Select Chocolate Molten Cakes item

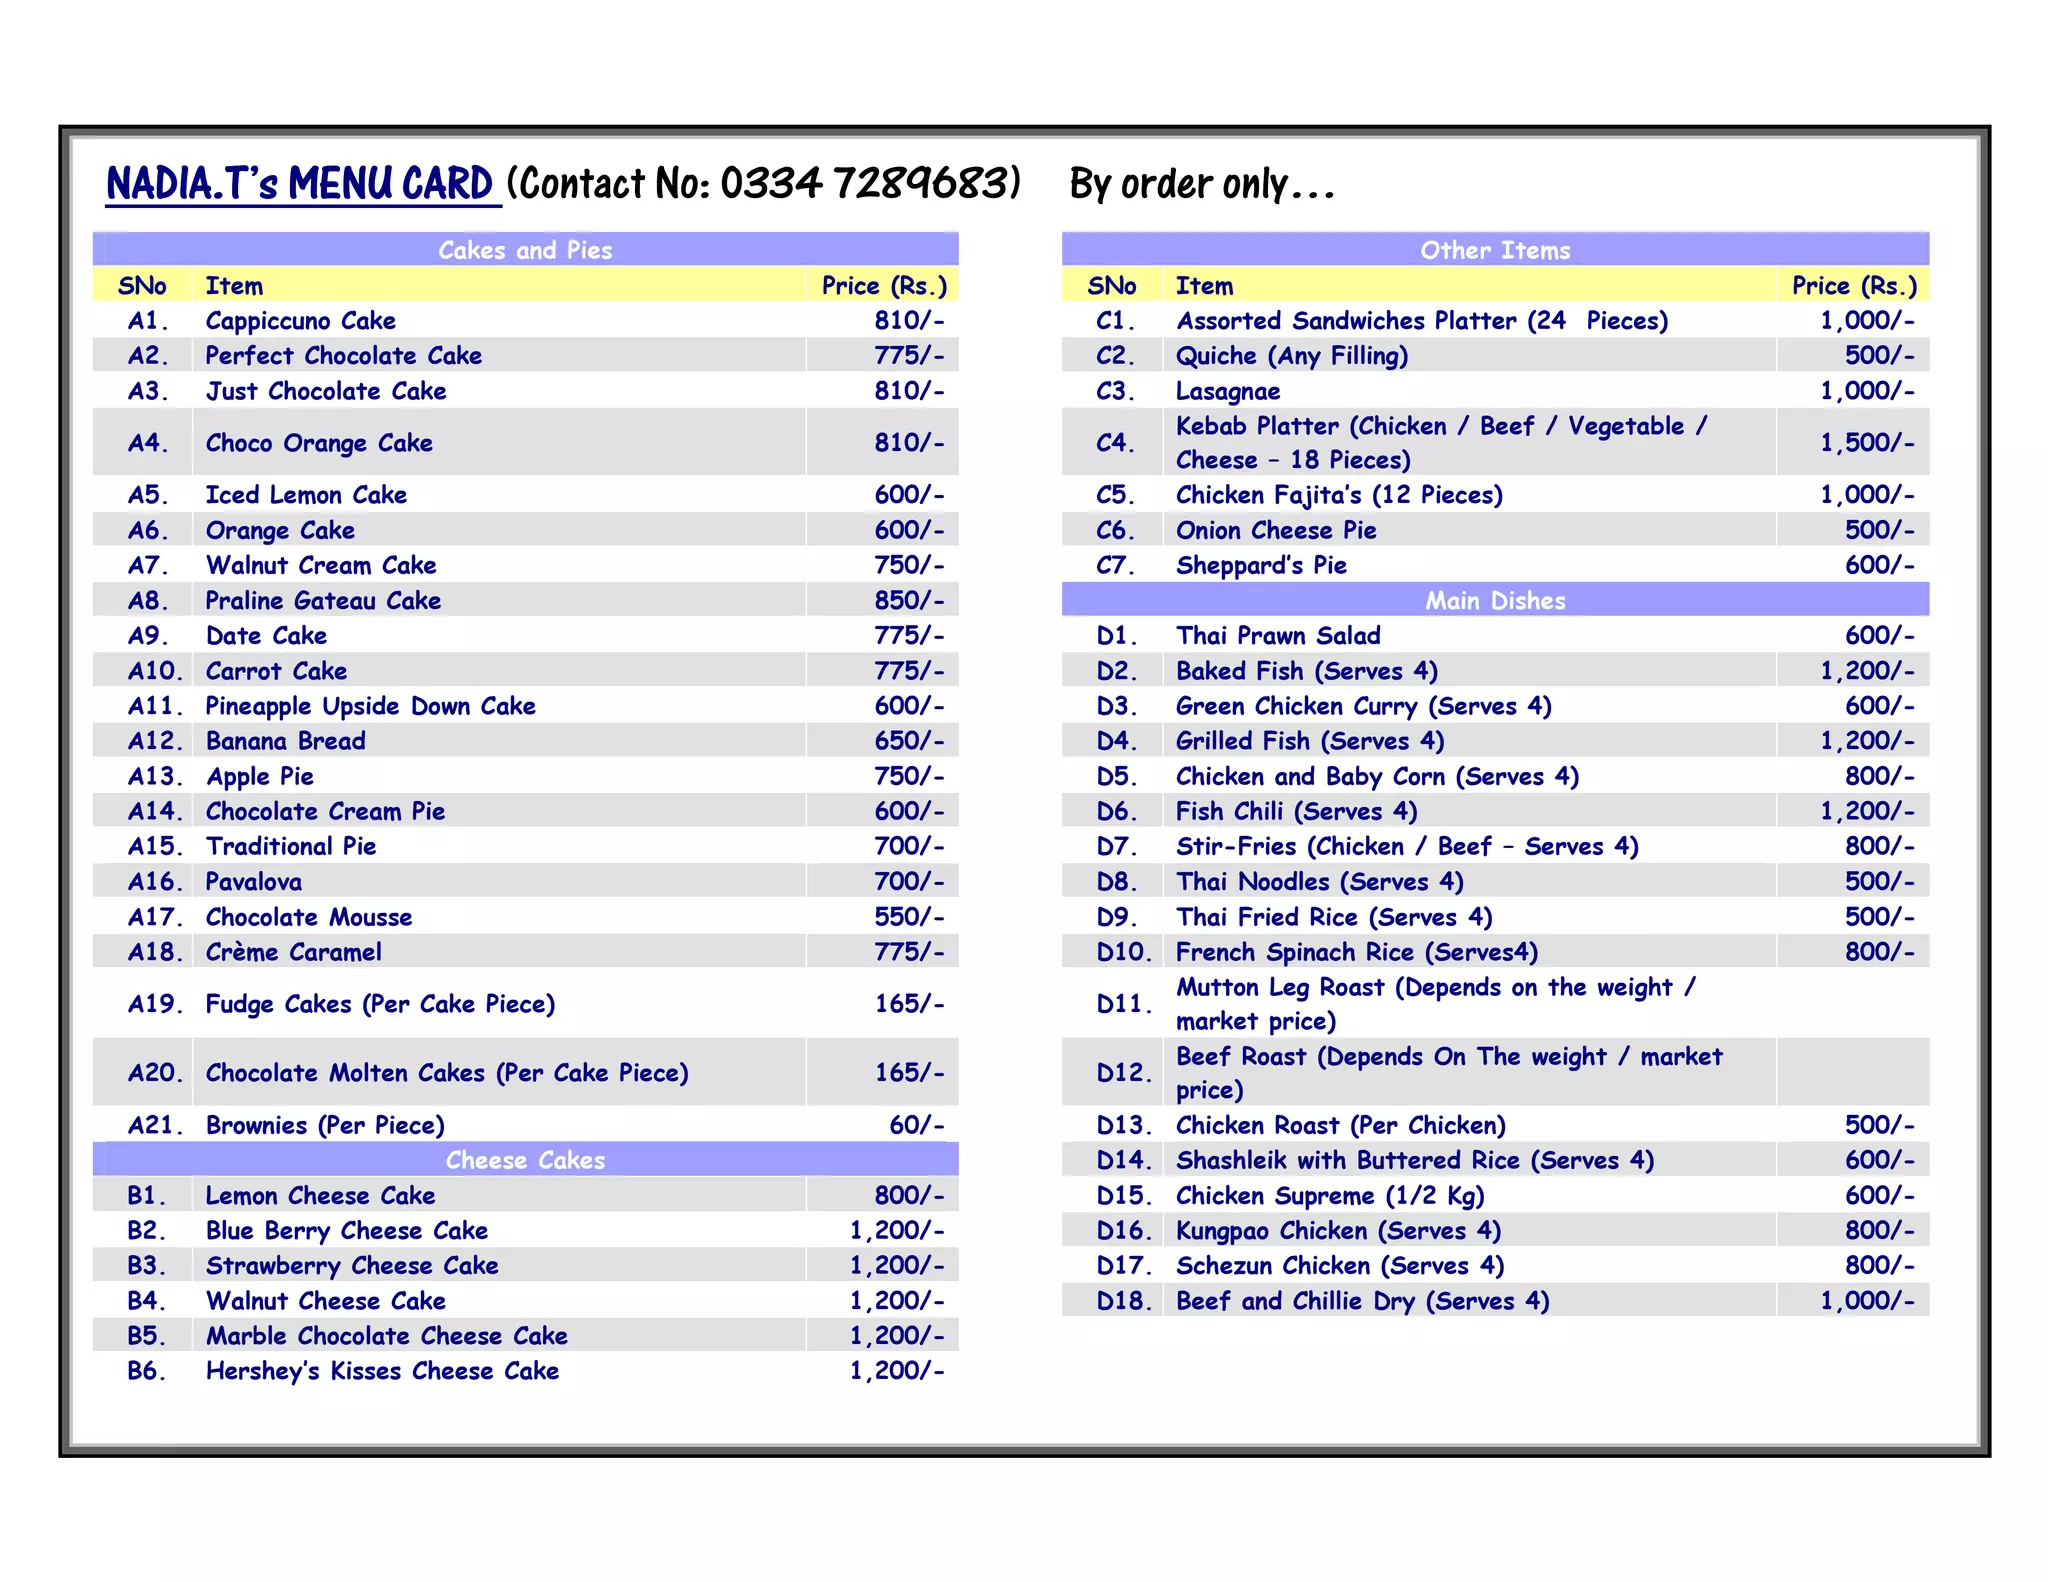tap(447, 1073)
